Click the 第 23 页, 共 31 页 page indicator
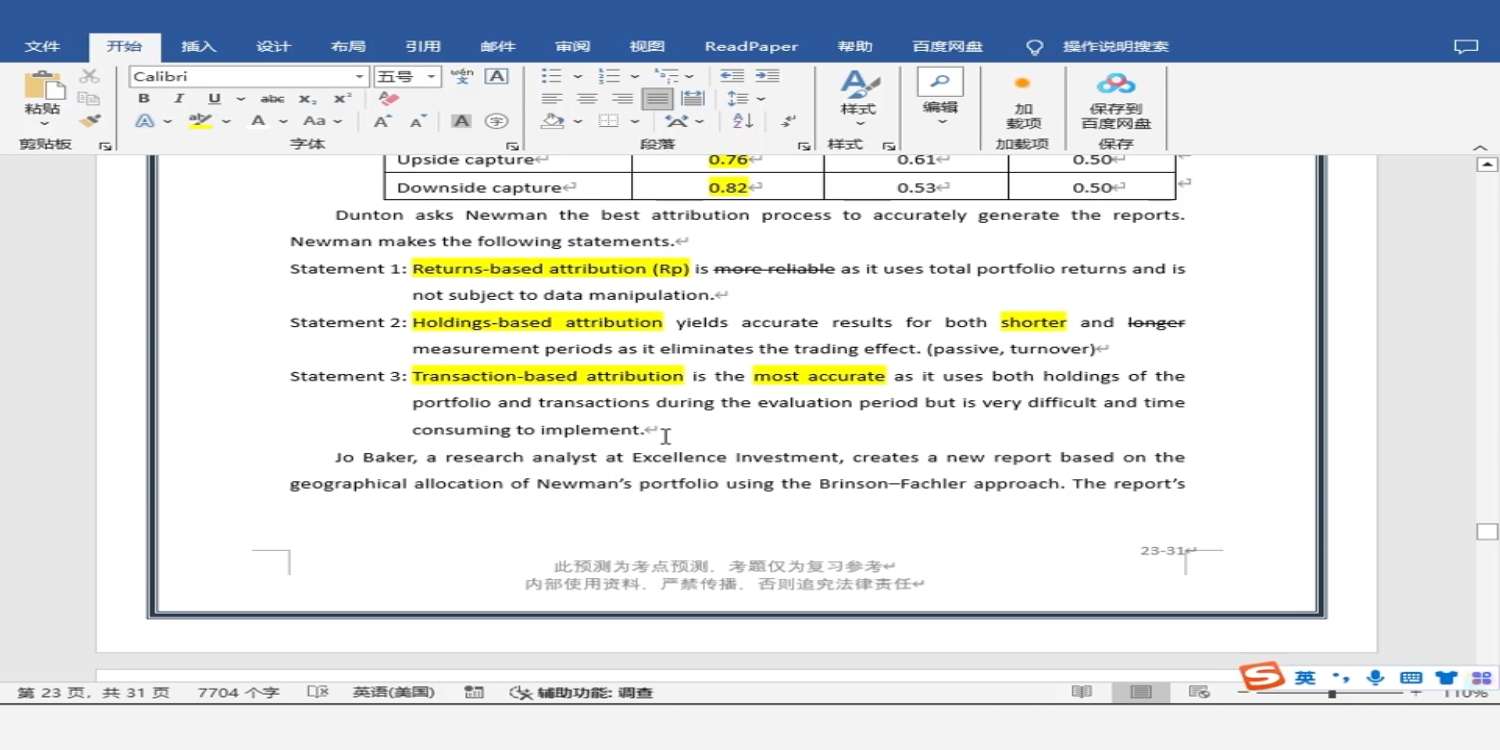 click(94, 692)
